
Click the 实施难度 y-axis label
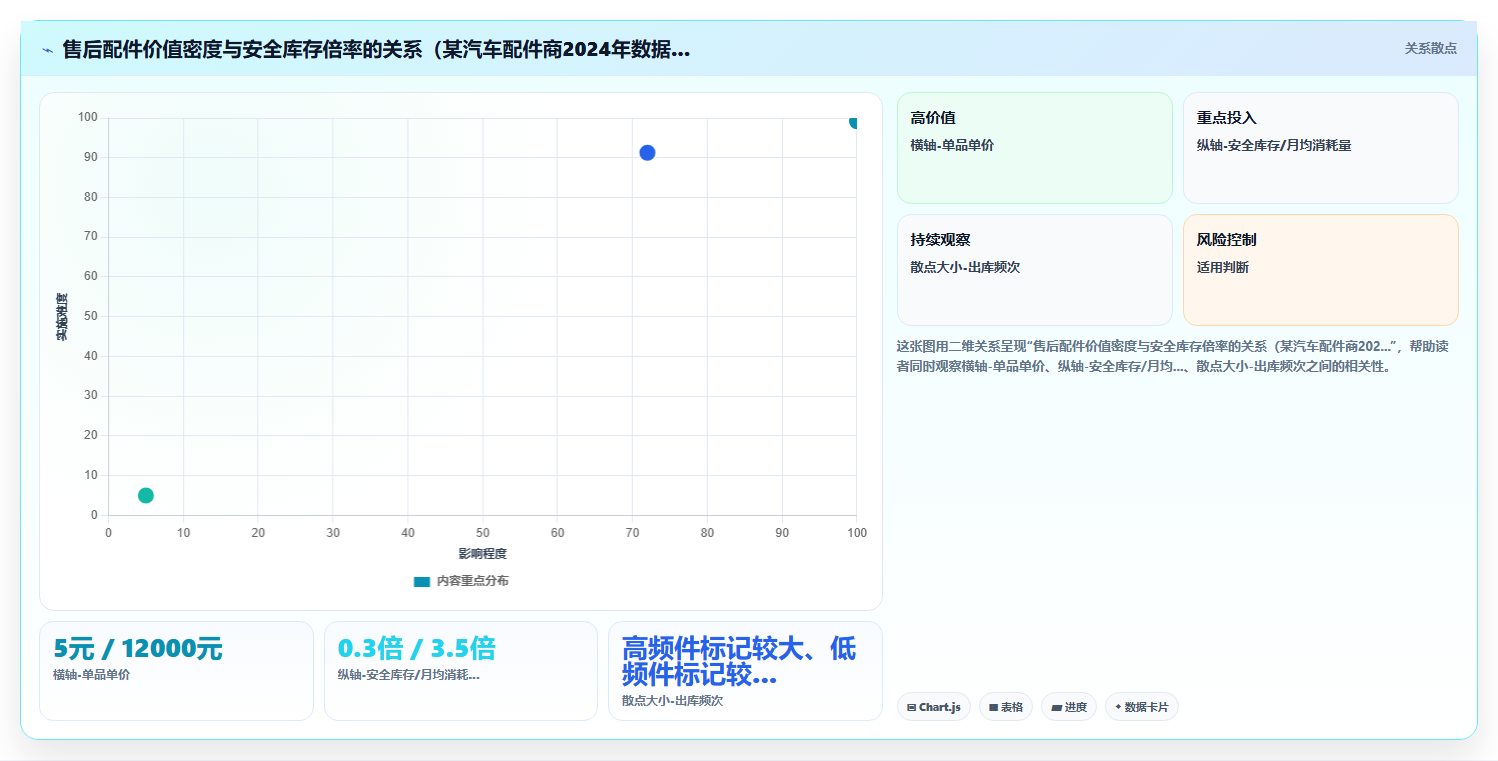[62, 317]
